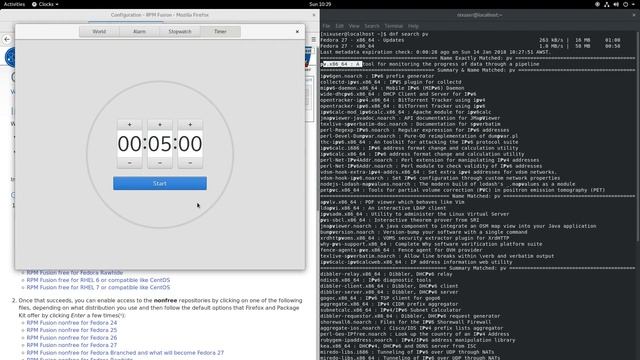Open the Terminal menu in terminal menubar
The image size is (640, 360).
point(394,26)
